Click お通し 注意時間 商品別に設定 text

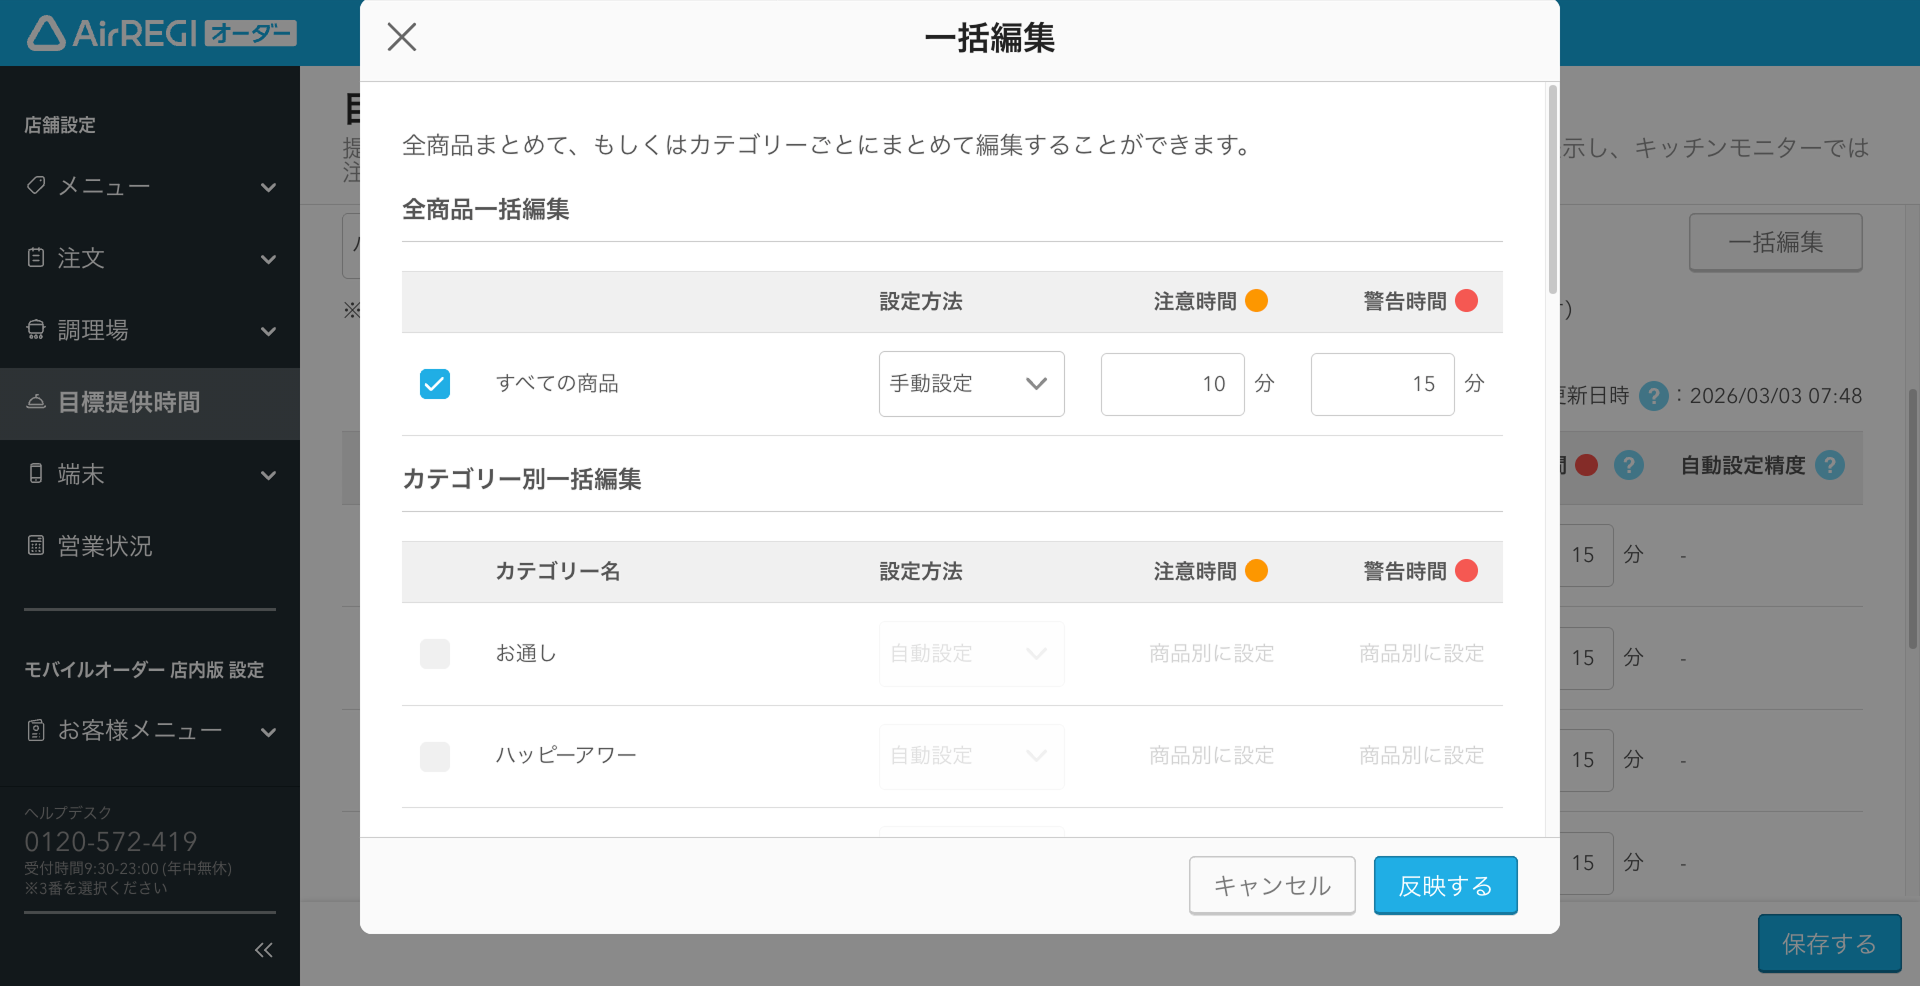tap(1212, 654)
